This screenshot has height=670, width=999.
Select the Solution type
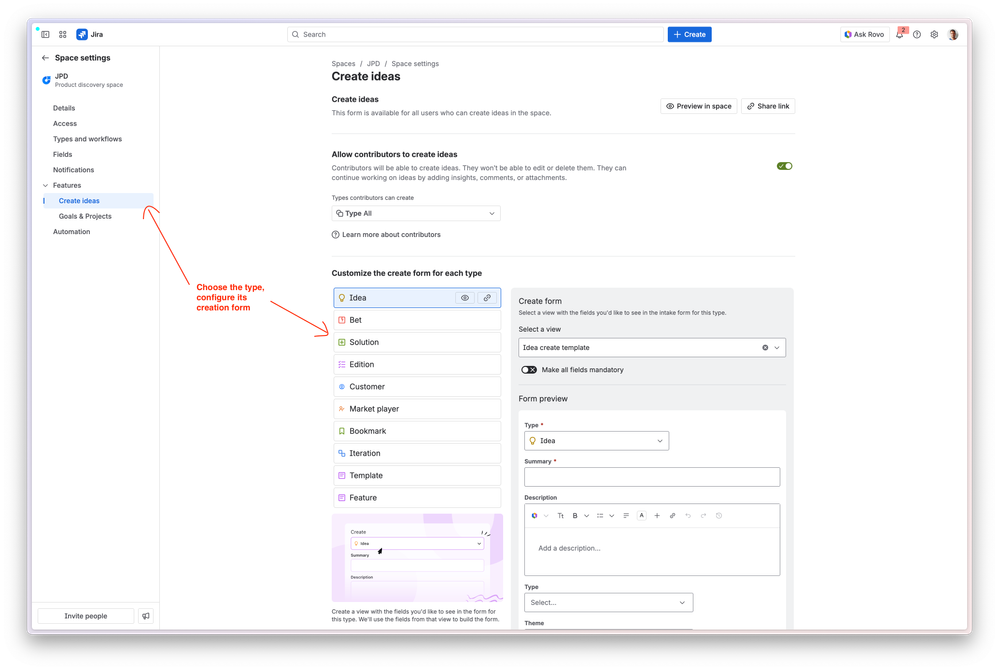click(417, 343)
